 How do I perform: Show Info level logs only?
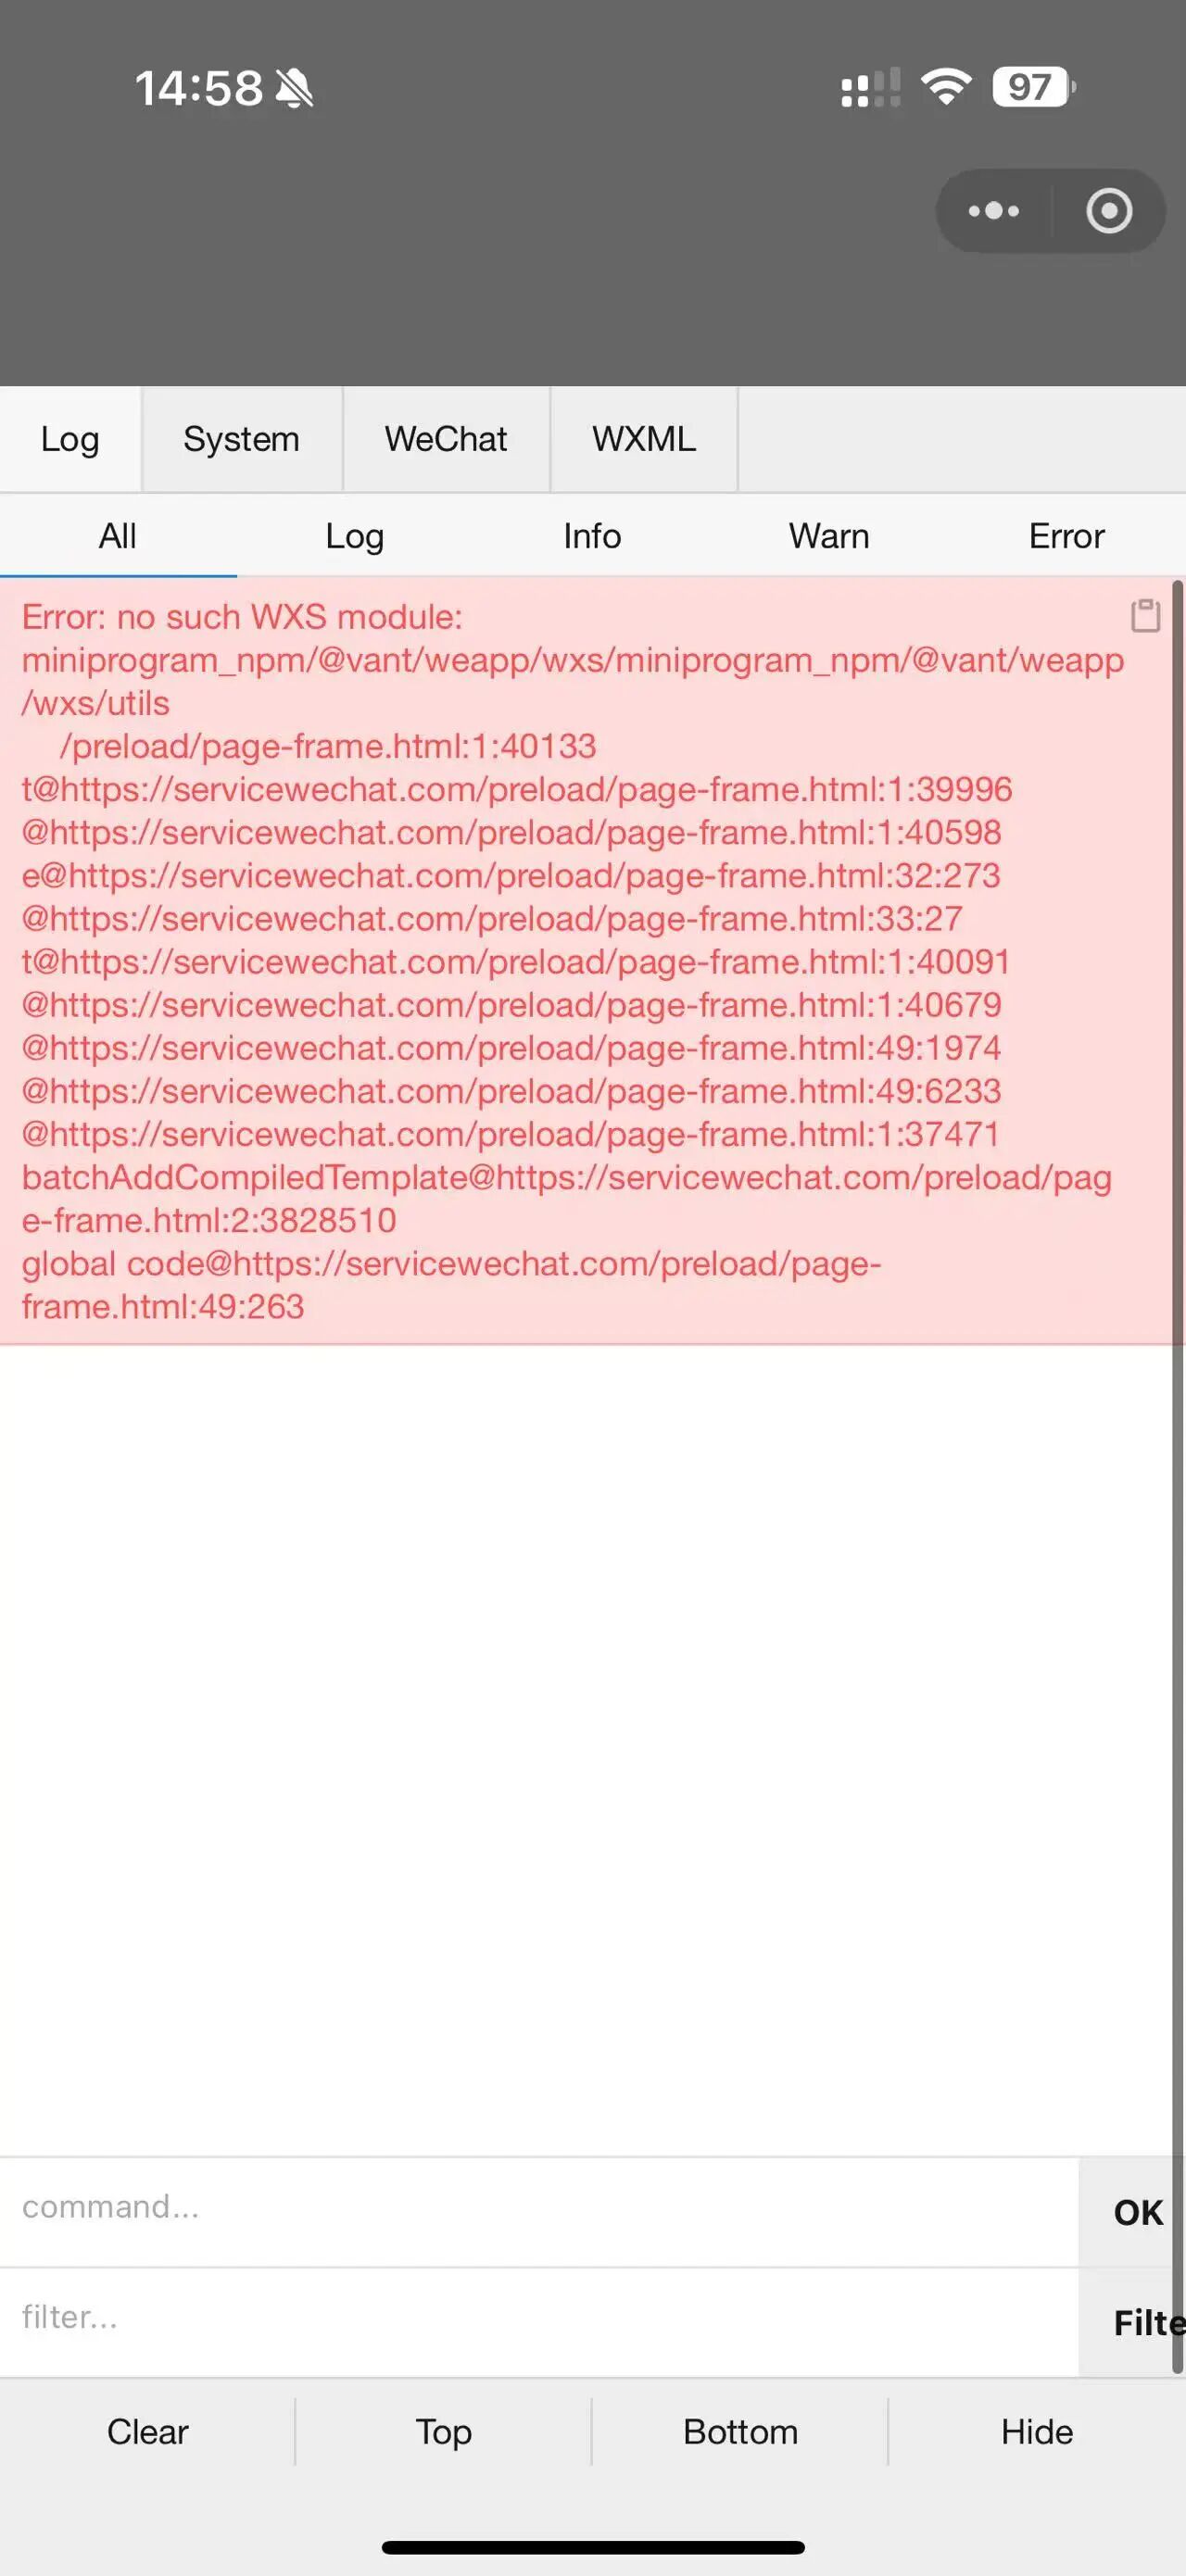(x=592, y=536)
